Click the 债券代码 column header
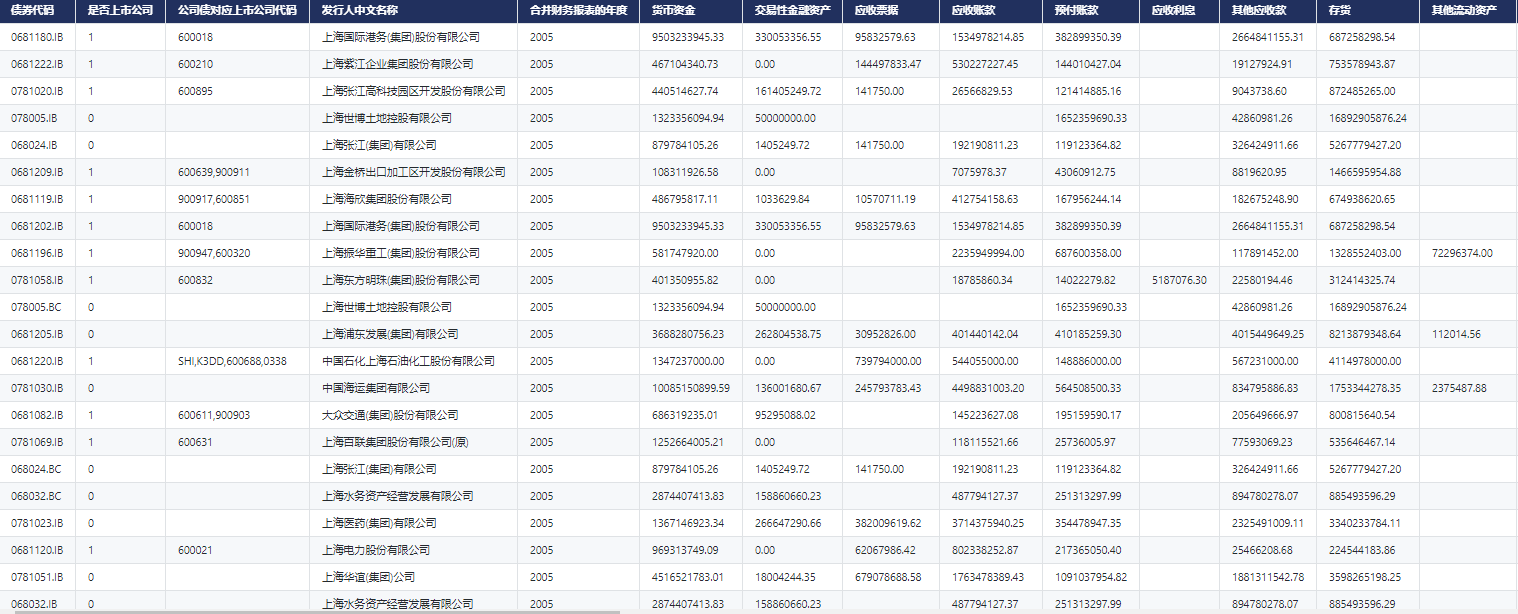The height and width of the screenshot is (614, 1518). click(32, 10)
